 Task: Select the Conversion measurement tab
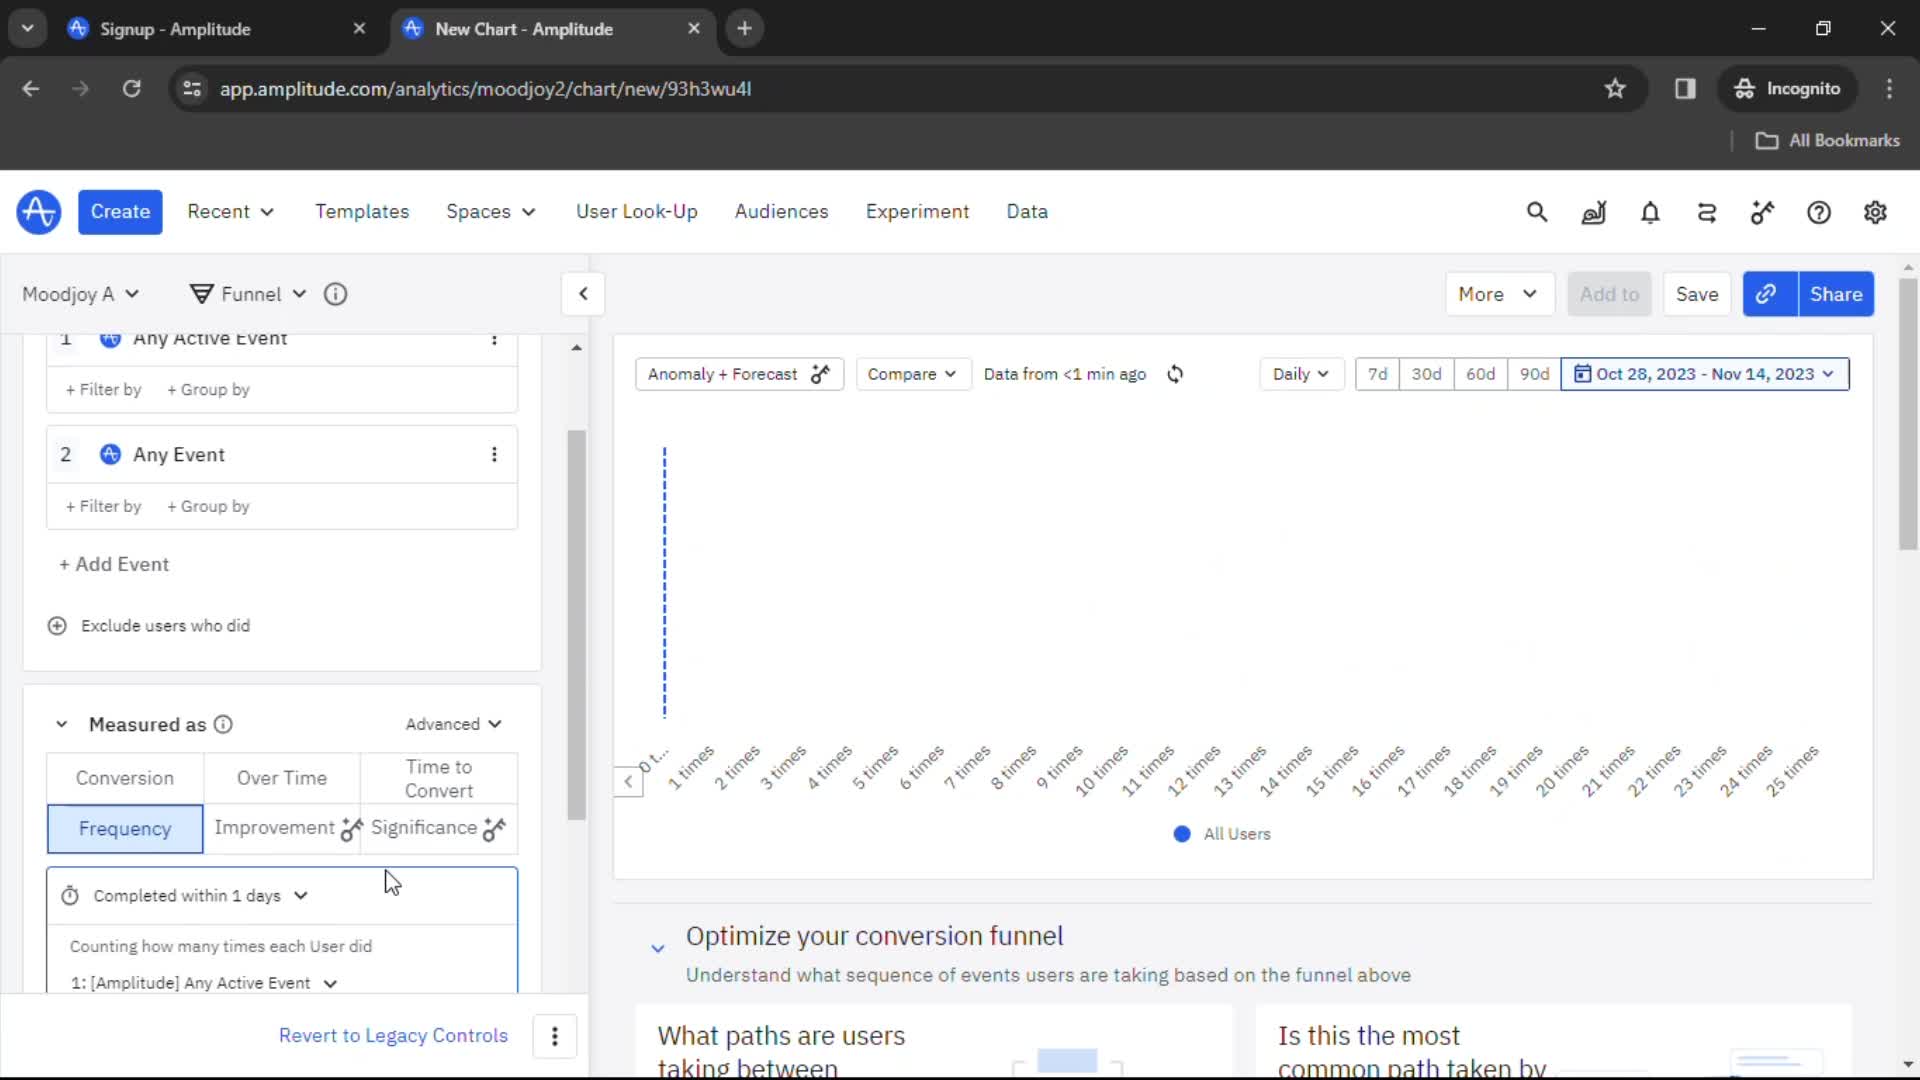point(124,778)
